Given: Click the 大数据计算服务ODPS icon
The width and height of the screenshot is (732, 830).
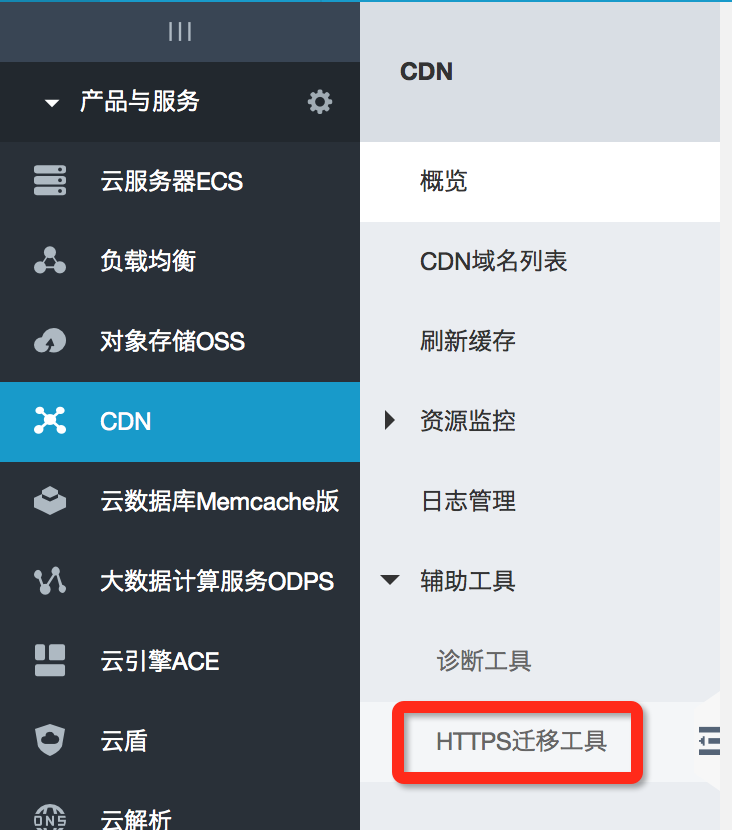Looking at the screenshot, I should (50, 581).
